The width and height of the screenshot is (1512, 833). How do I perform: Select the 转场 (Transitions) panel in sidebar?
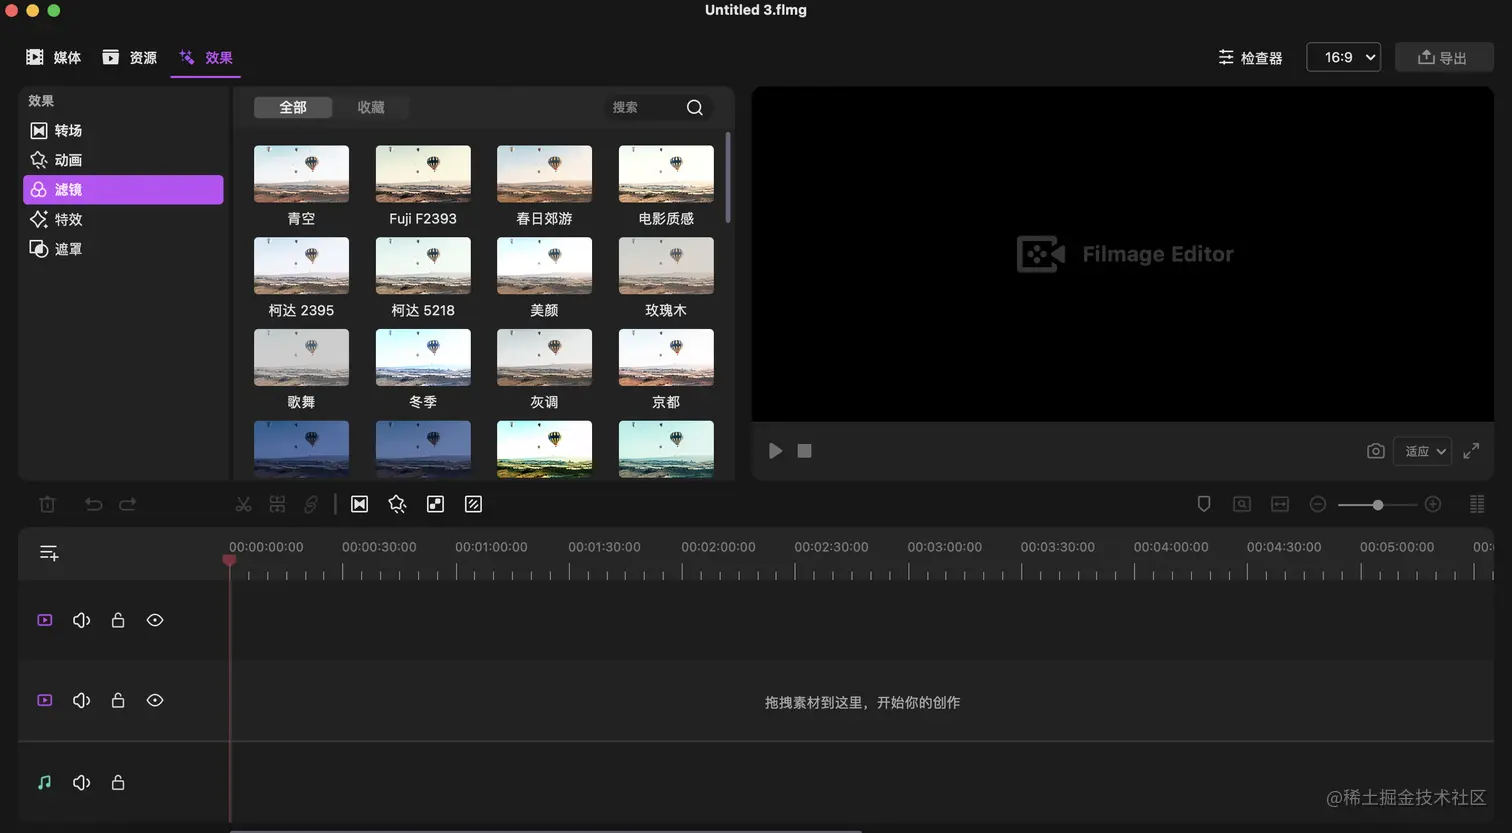(66, 130)
